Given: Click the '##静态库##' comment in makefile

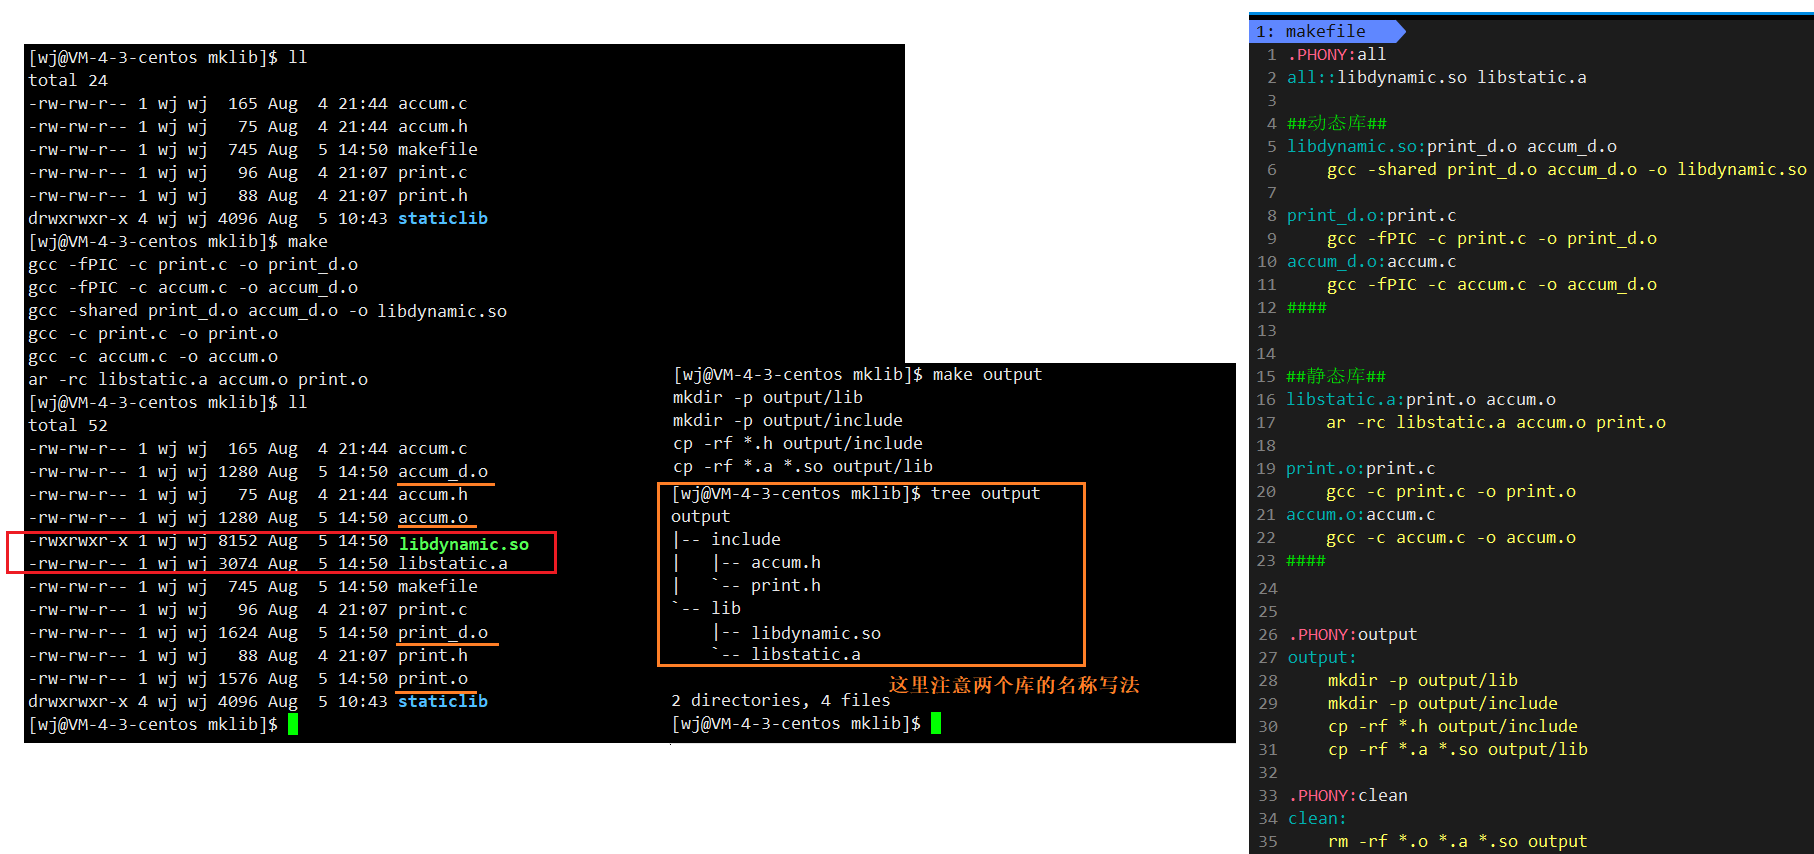Looking at the screenshot, I should pyautogui.click(x=1335, y=376).
